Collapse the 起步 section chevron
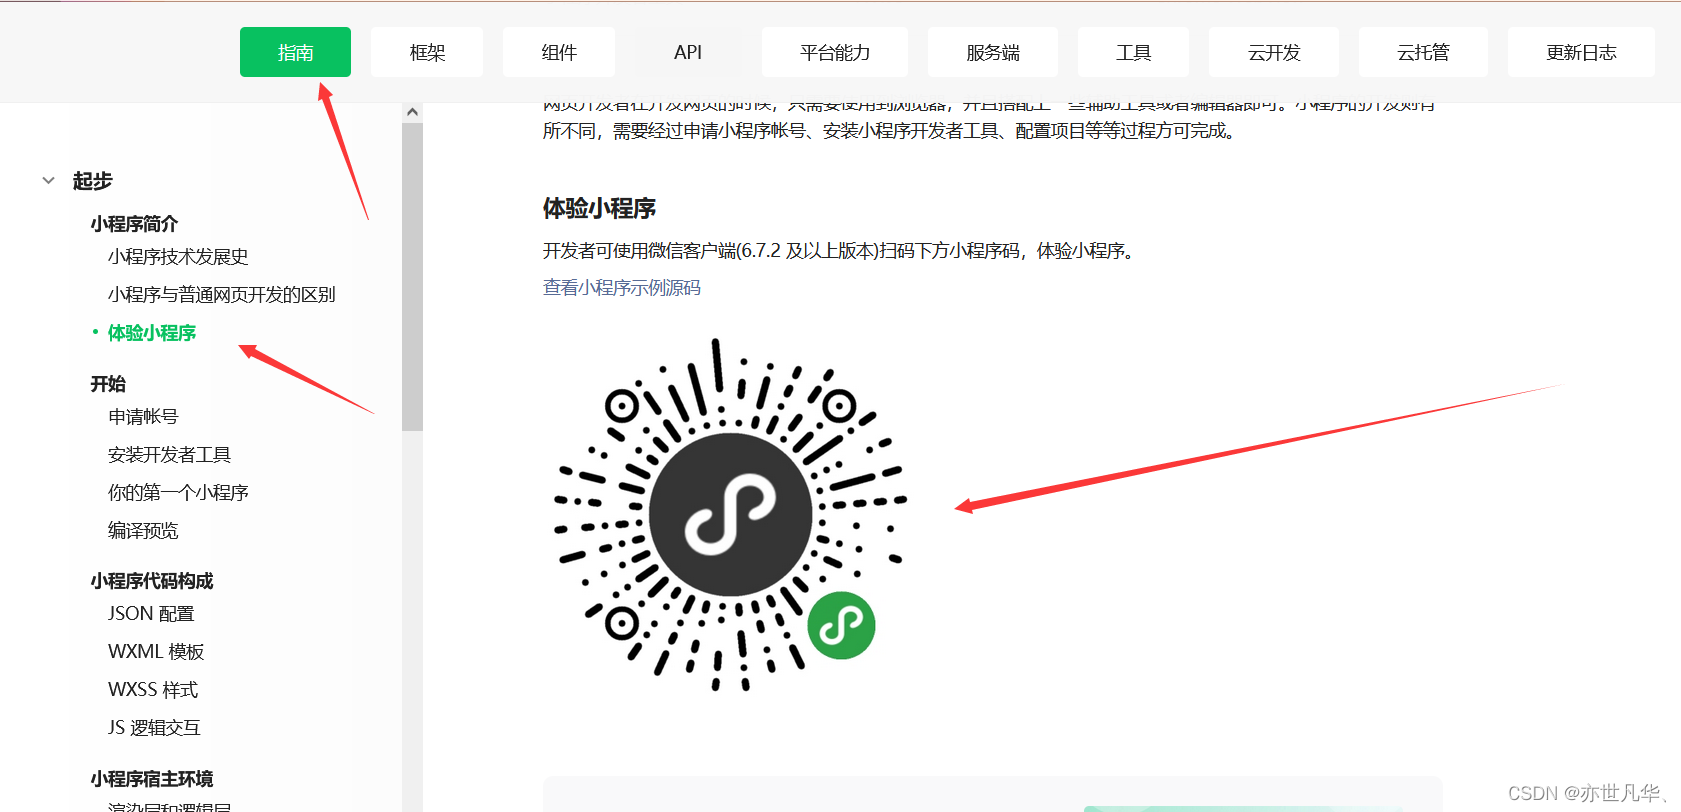The width and height of the screenshot is (1681, 812). coord(48,181)
